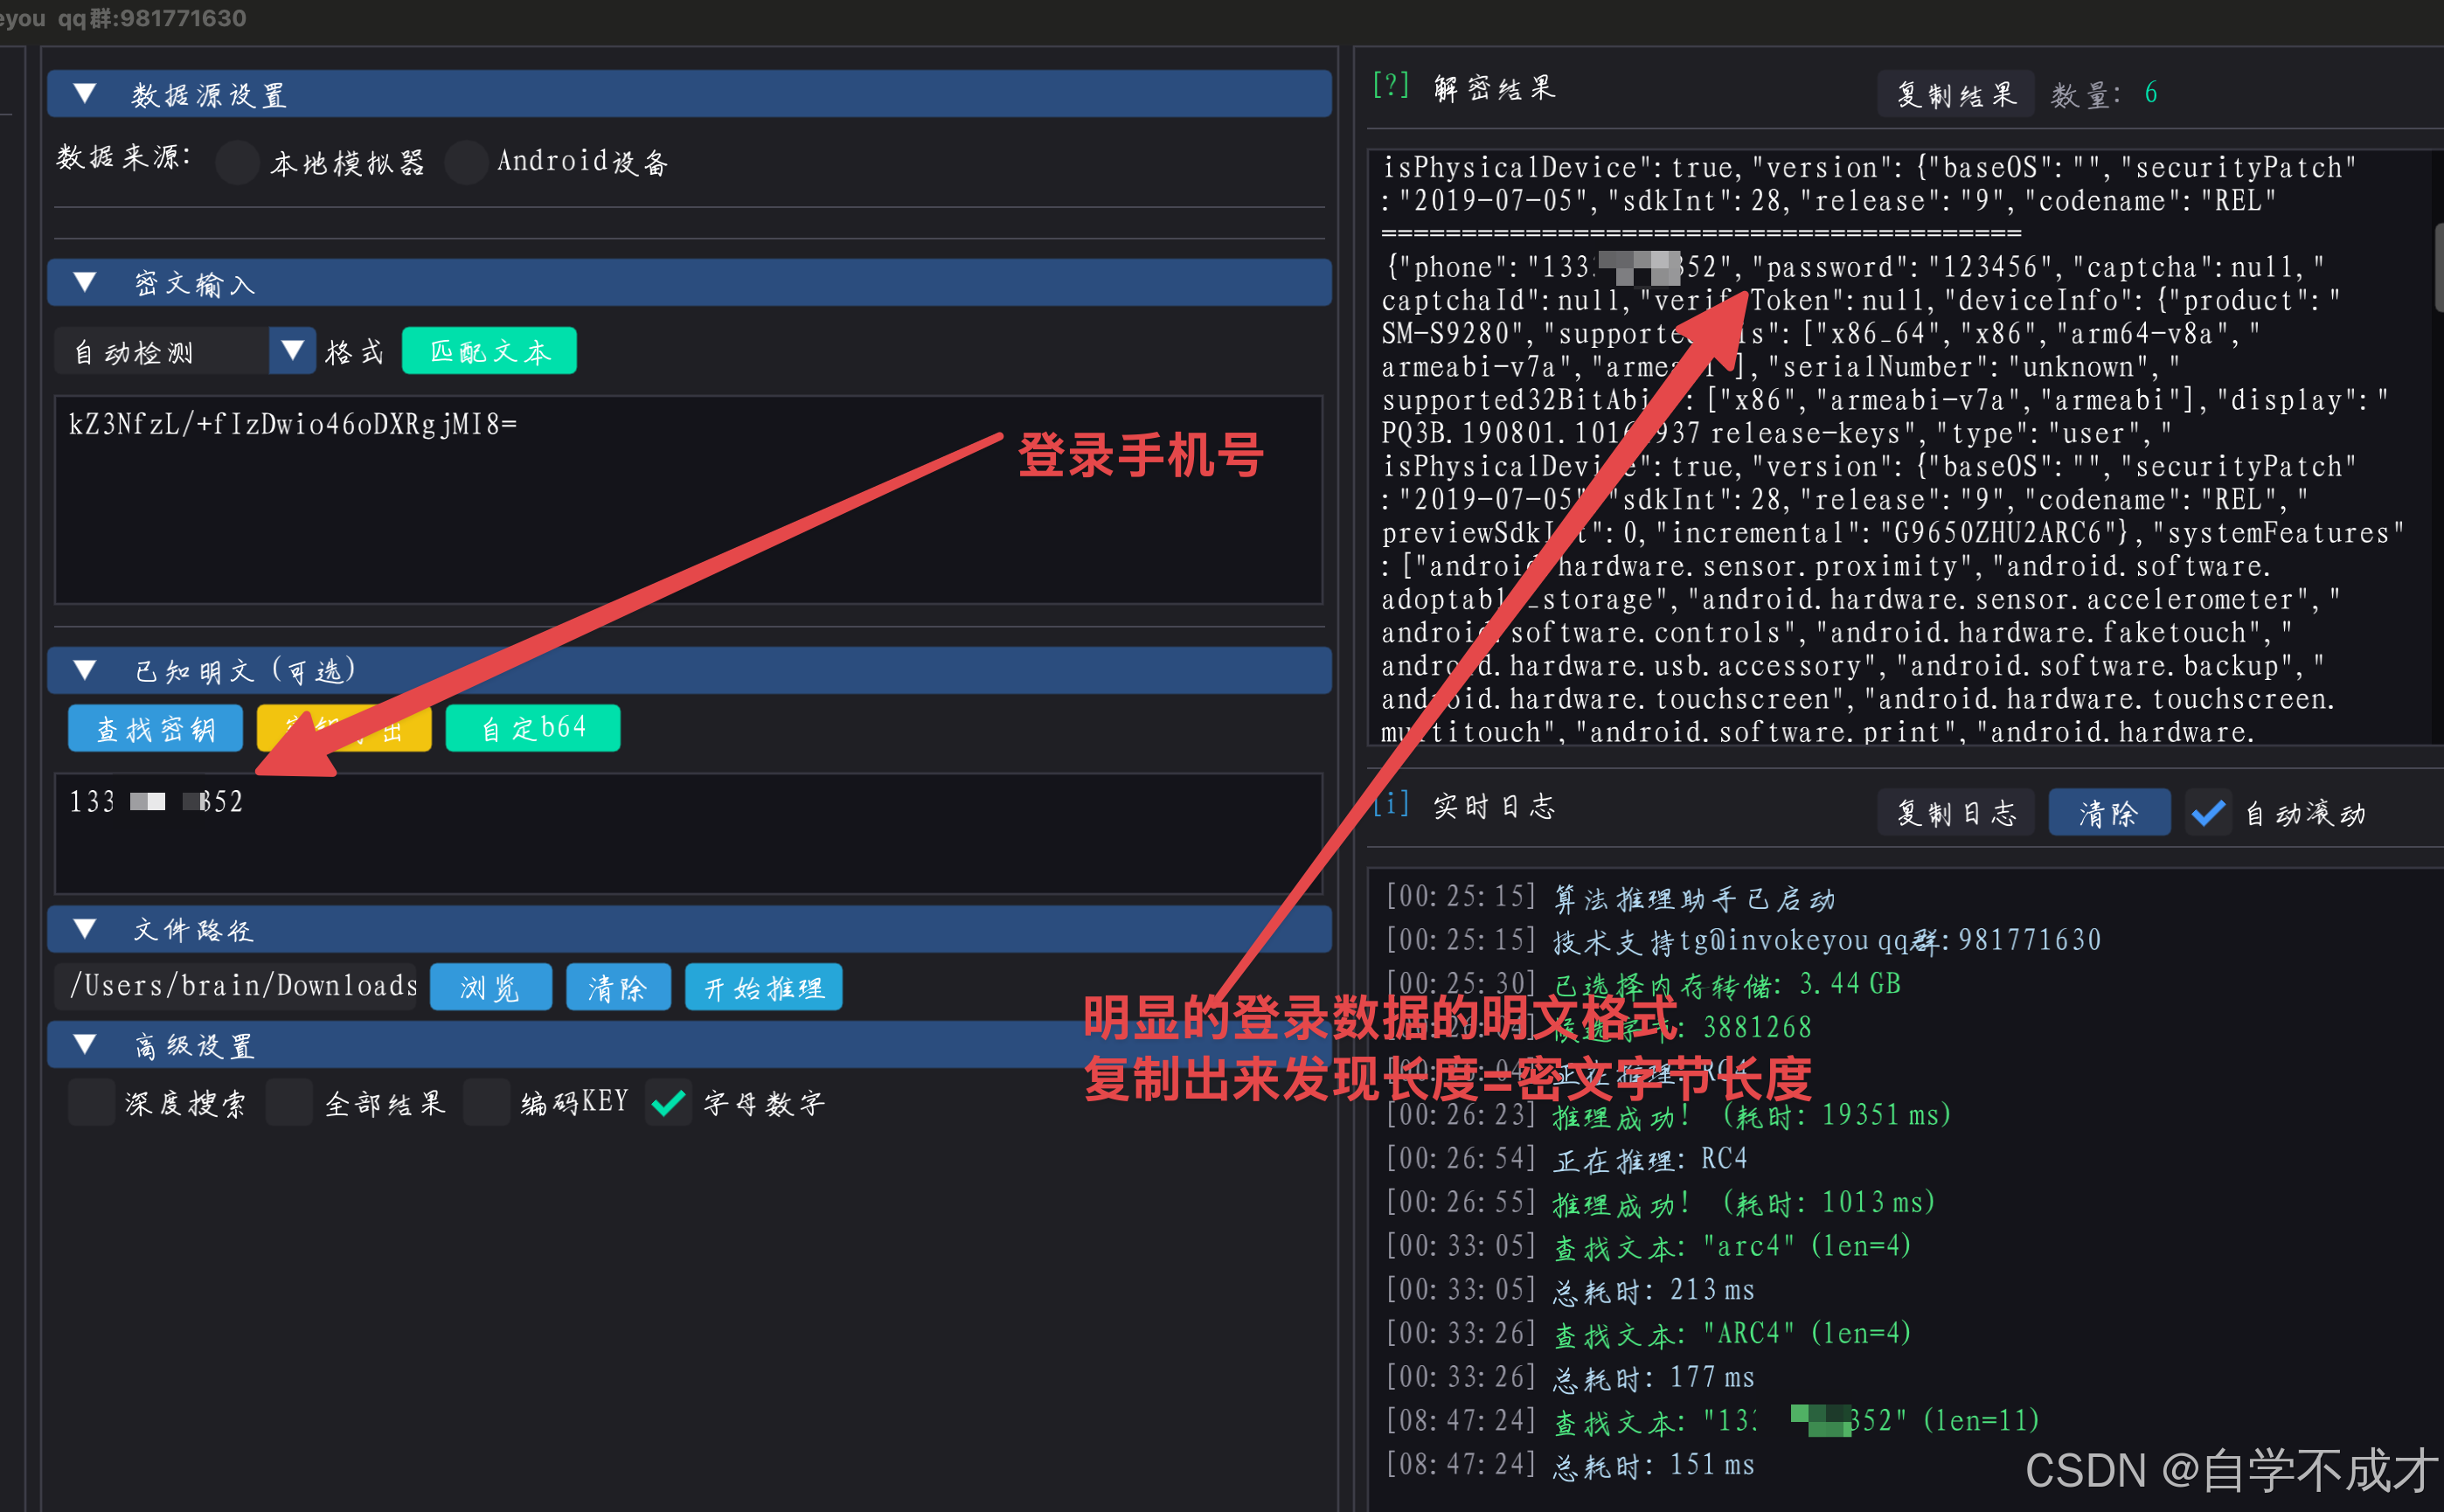Screen dimensions: 2444x1512
Task: Click 清除 button in the log panel
Action: pos(2108,812)
